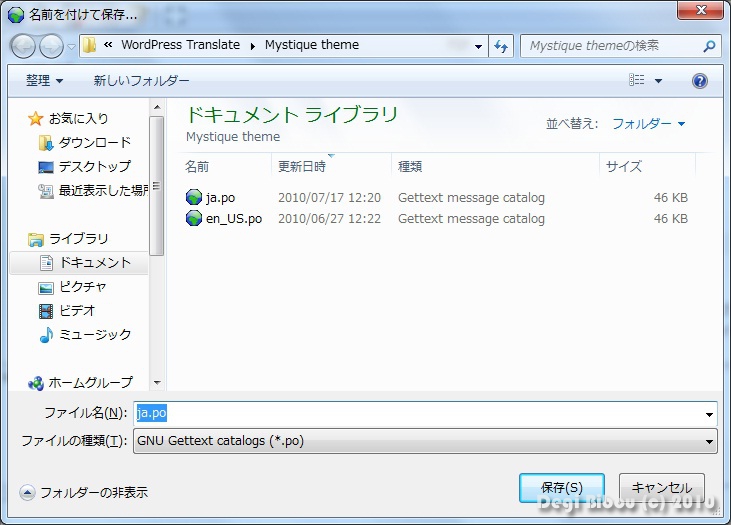
Task: Select WordPress Translate in breadcrumb path
Action: click(x=180, y=45)
